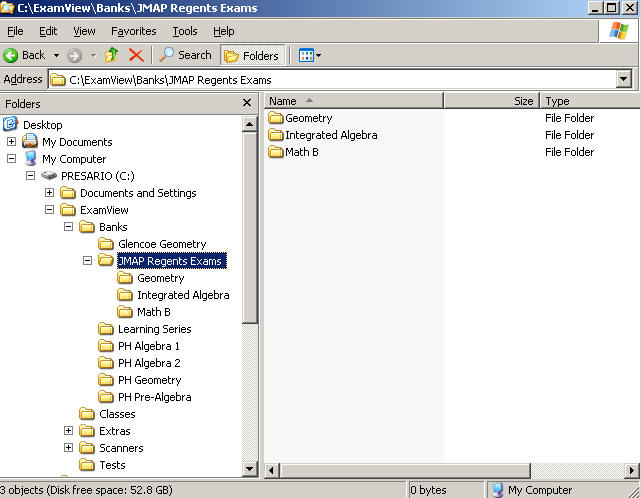Collapse My Computer tree node
Image resolution: width=641 pixels, height=498 pixels.
tap(11, 159)
